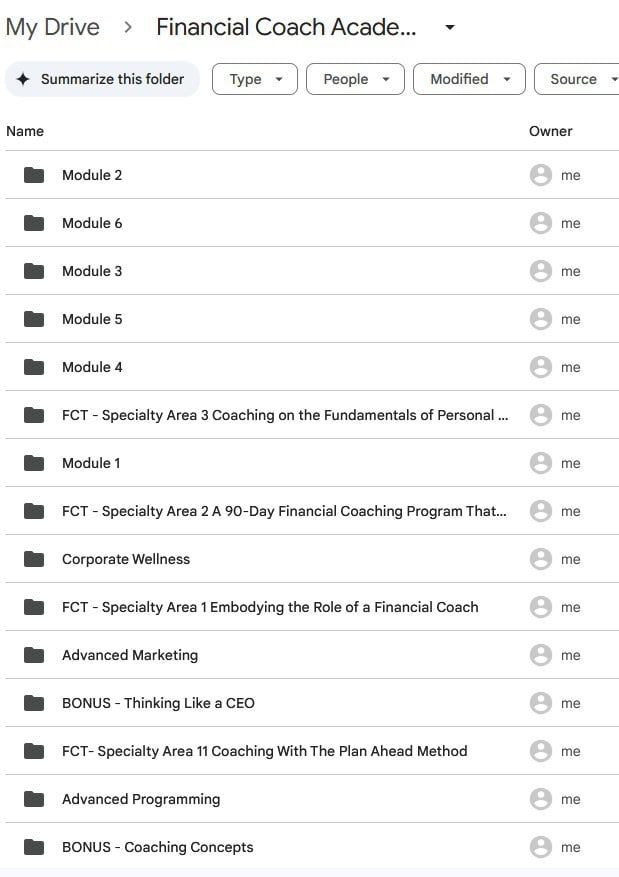Select FCT Specialty Area 1 folder
Screen dimensions: 619x877
[x=270, y=607]
